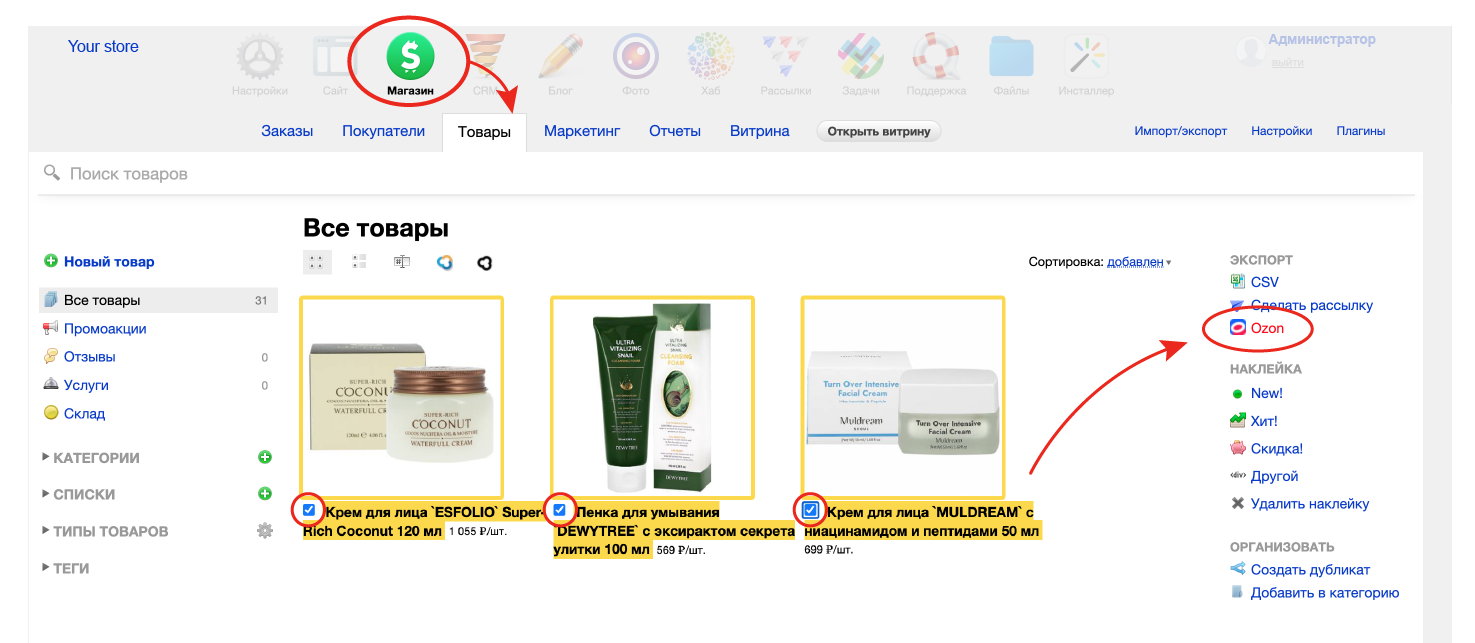Uncheck the ESFOLIO Coconut cream checkbox

pyautogui.click(x=308, y=510)
